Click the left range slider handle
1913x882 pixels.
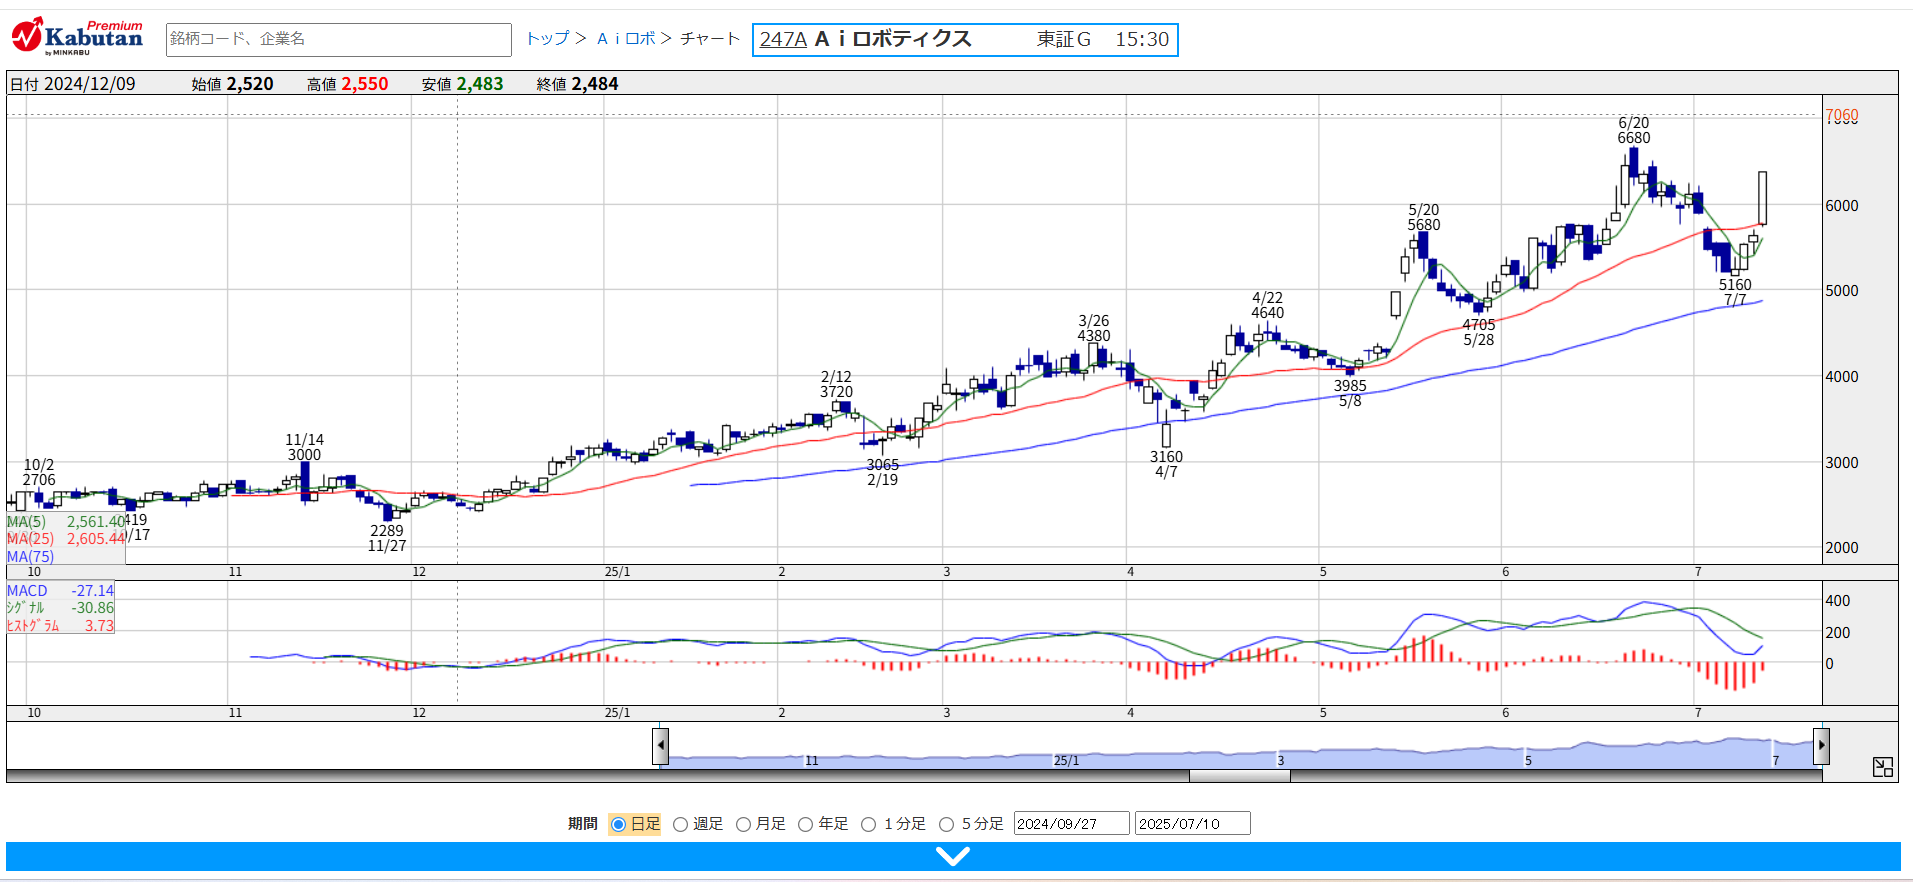pos(660,746)
